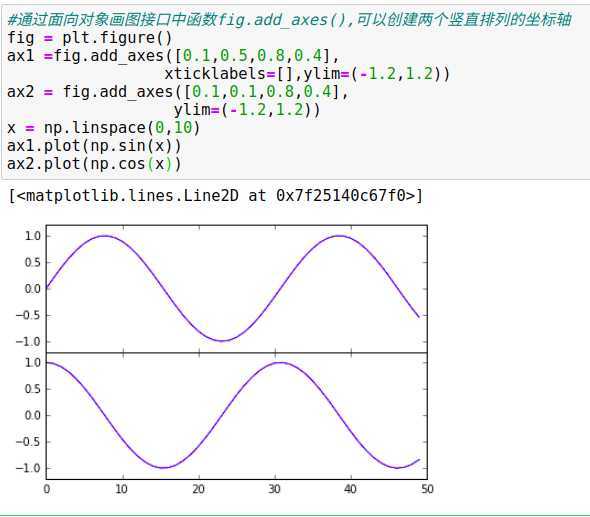Image resolution: width=590 pixels, height=517 pixels.
Task: Click the ax1.plot(np.sin(x)) line
Action: click(94, 146)
